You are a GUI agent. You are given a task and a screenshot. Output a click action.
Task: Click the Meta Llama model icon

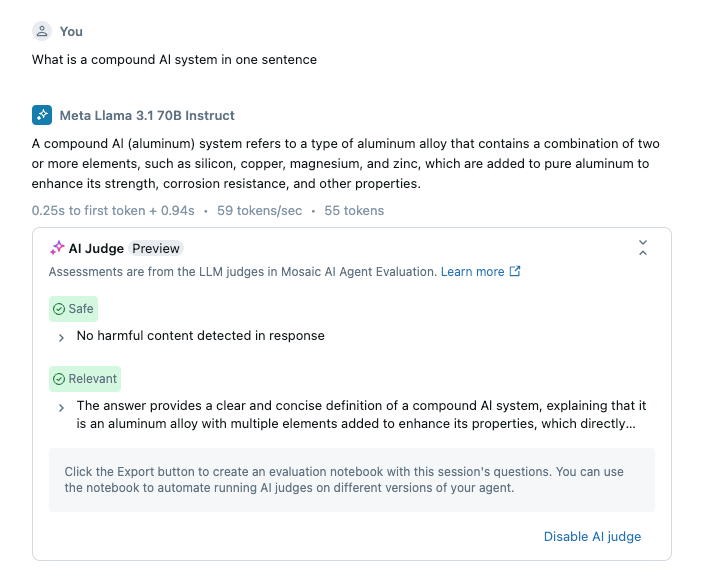41,115
